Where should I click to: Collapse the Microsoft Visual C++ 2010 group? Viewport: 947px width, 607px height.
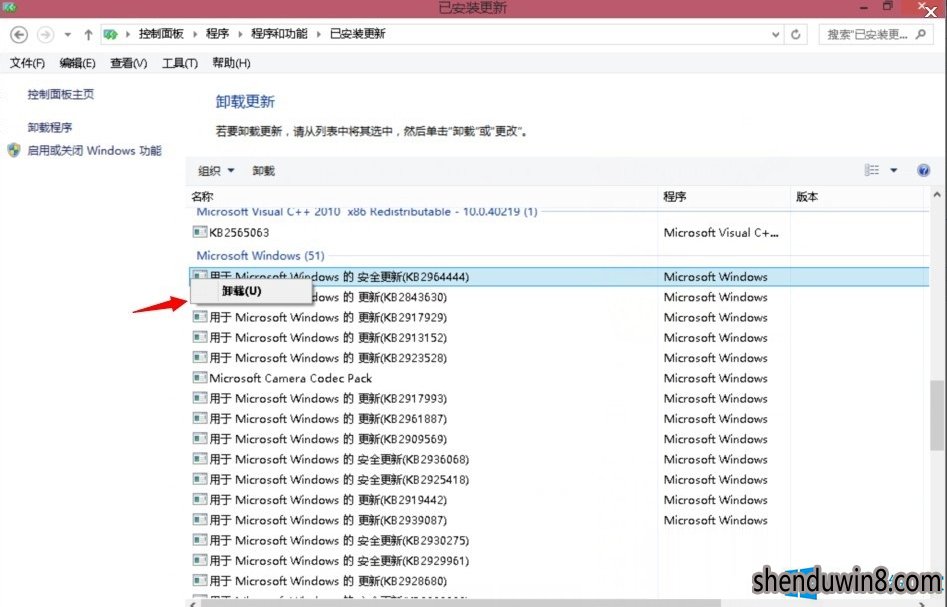367,211
